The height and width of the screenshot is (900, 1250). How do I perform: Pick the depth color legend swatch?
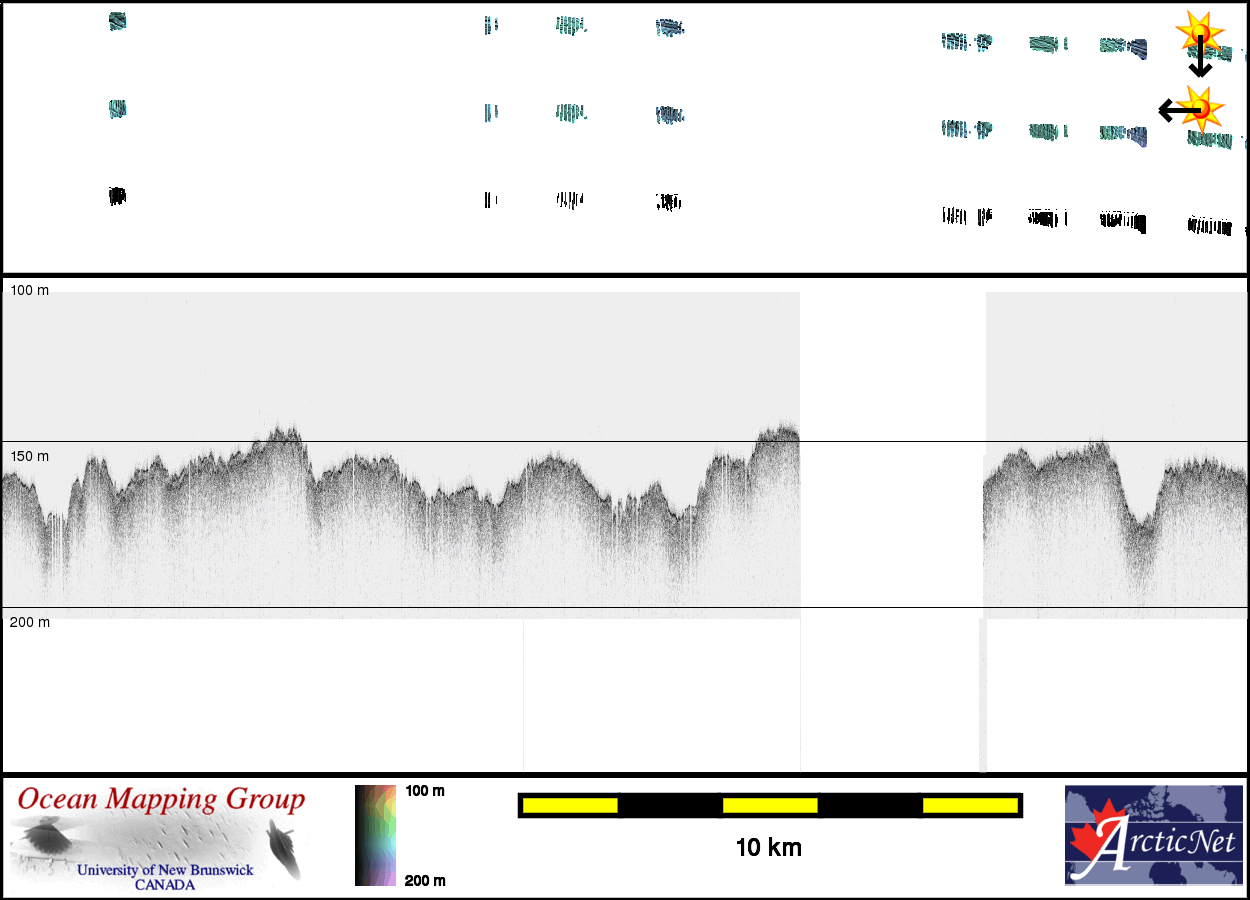[376, 835]
